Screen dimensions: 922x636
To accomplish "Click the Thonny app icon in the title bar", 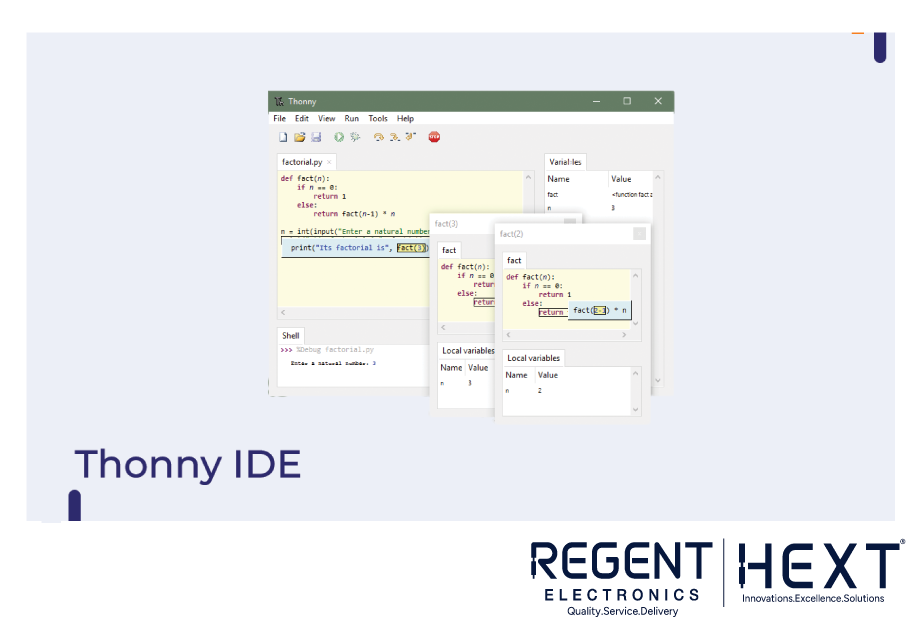I will coord(279,101).
